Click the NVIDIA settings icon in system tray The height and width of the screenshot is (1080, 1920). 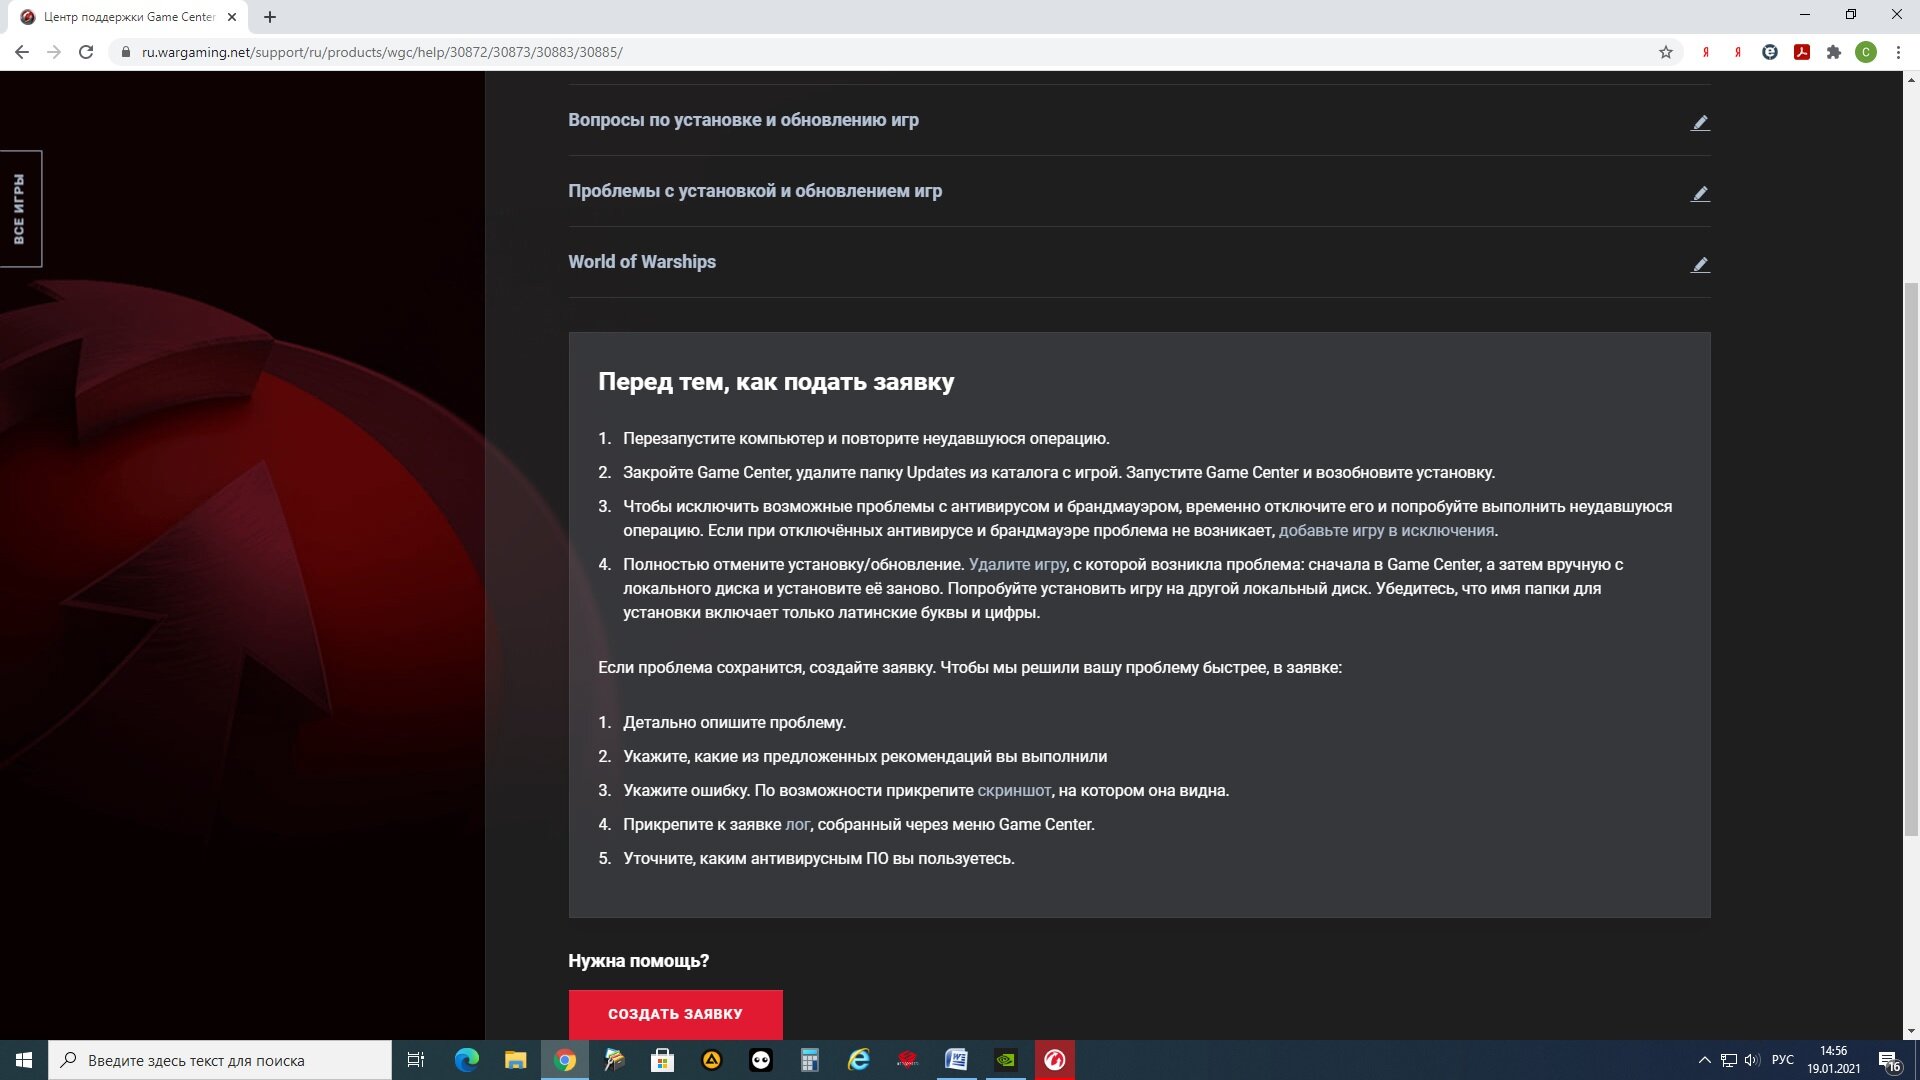coord(1005,1059)
